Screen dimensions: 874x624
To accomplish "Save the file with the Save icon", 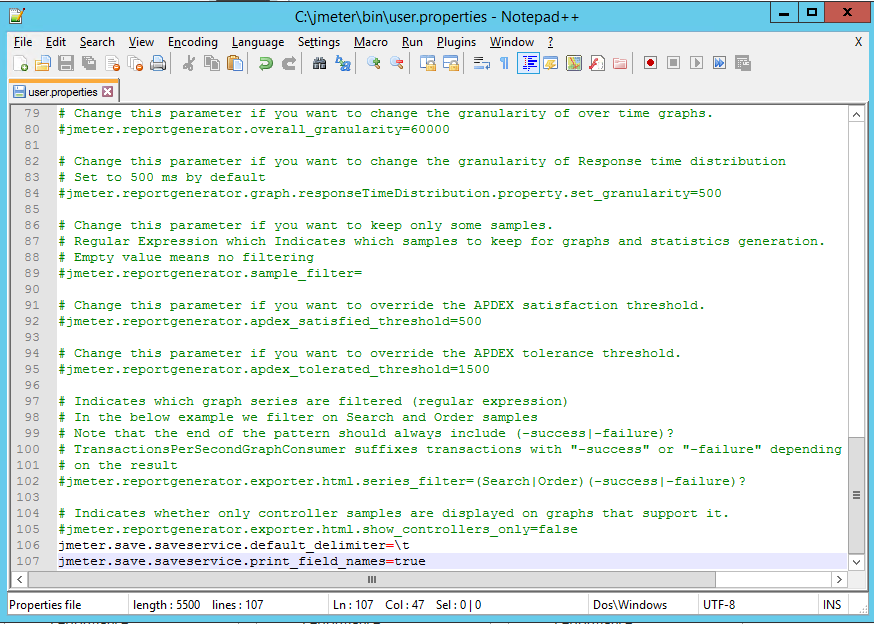I will [x=66, y=64].
